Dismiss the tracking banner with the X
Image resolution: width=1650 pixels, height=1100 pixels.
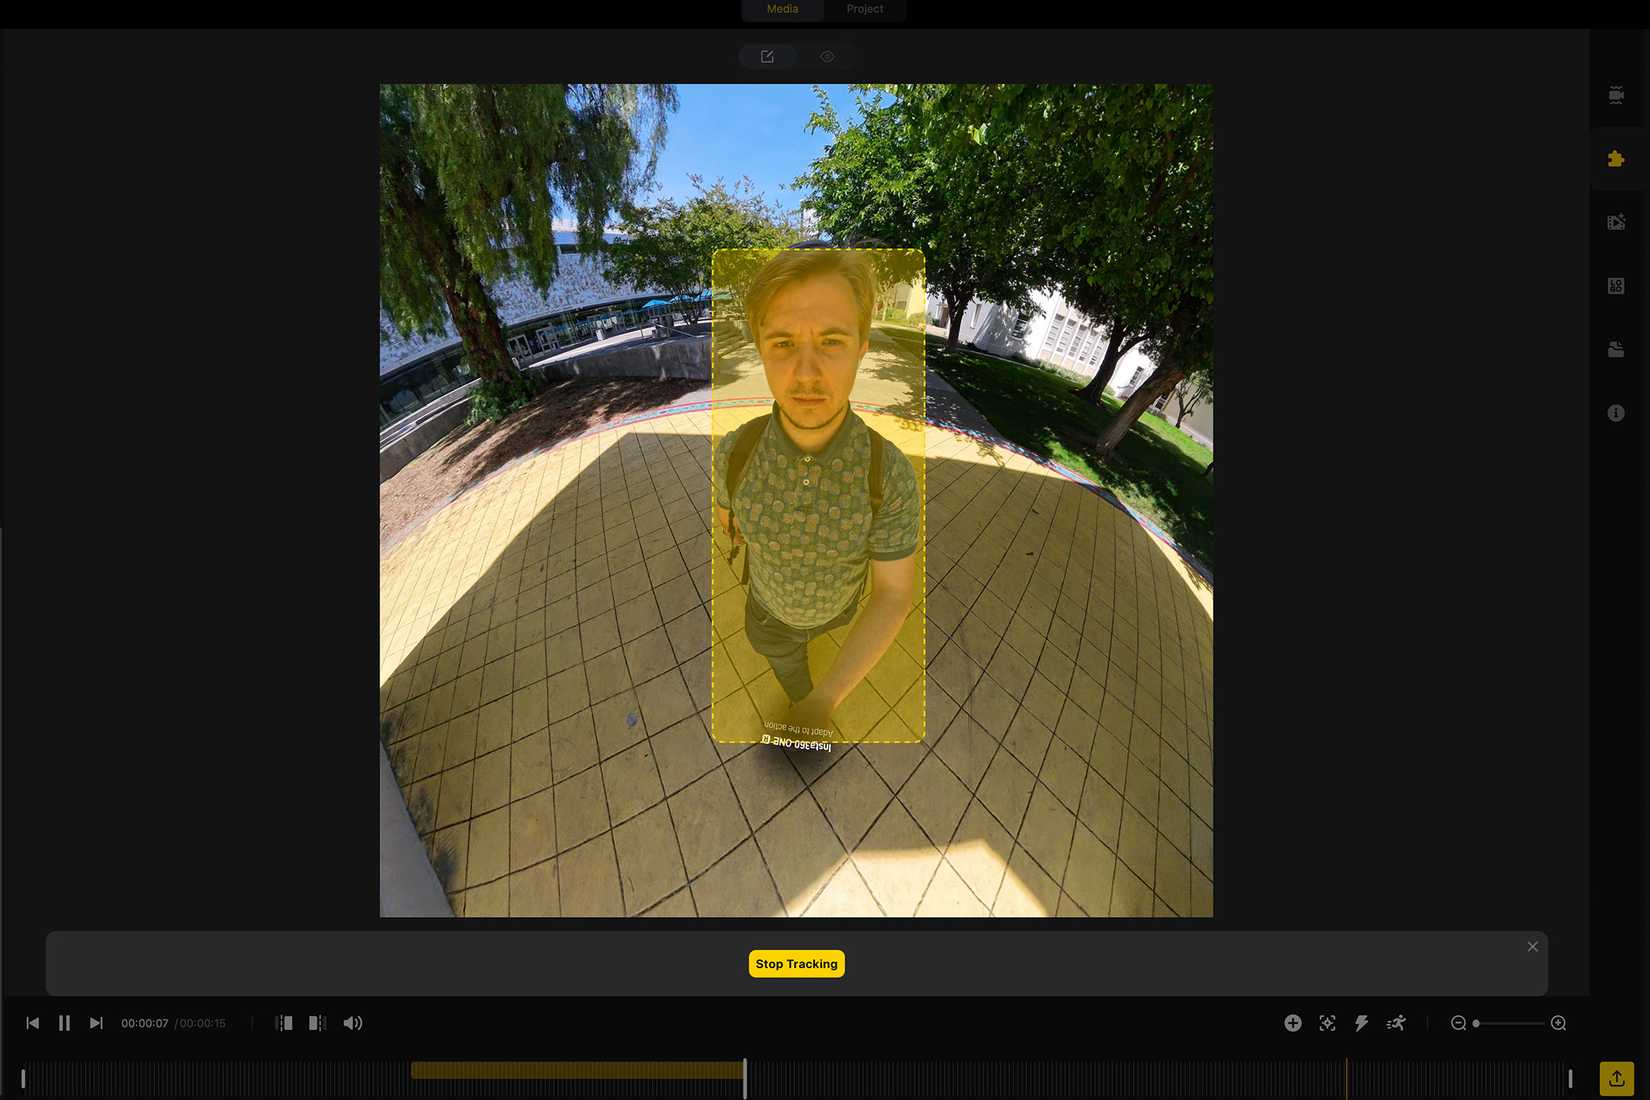pos(1532,946)
